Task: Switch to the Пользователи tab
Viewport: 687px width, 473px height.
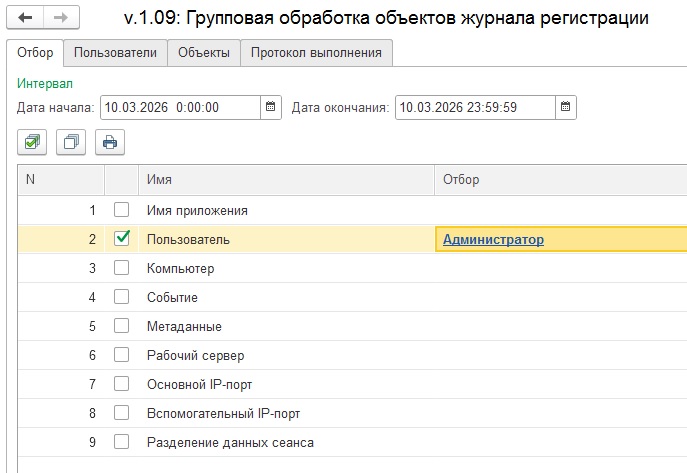Action: tap(116, 52)
